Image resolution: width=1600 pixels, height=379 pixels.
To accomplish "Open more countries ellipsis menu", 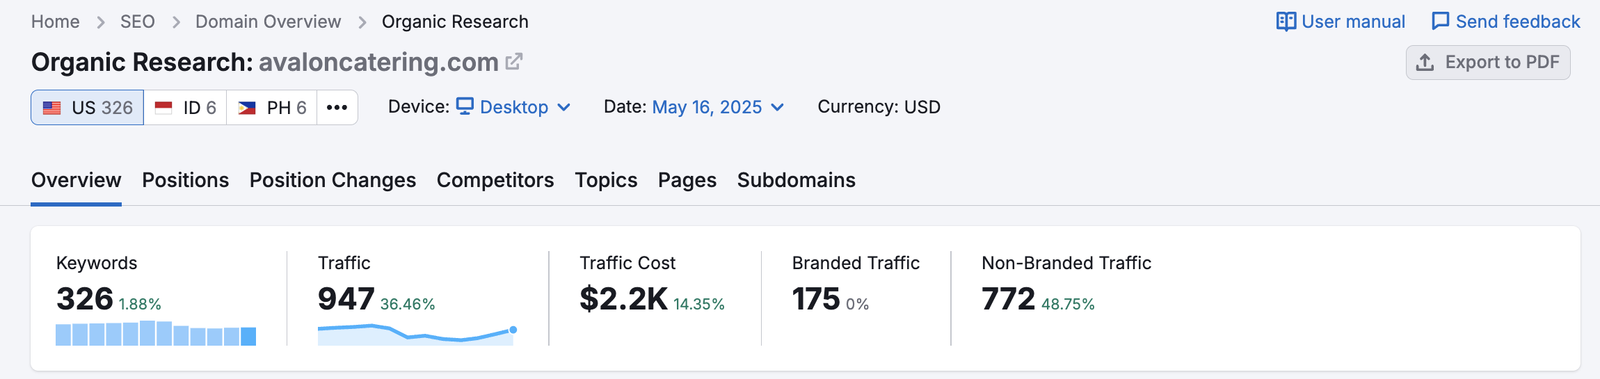I will pos(337,107).
